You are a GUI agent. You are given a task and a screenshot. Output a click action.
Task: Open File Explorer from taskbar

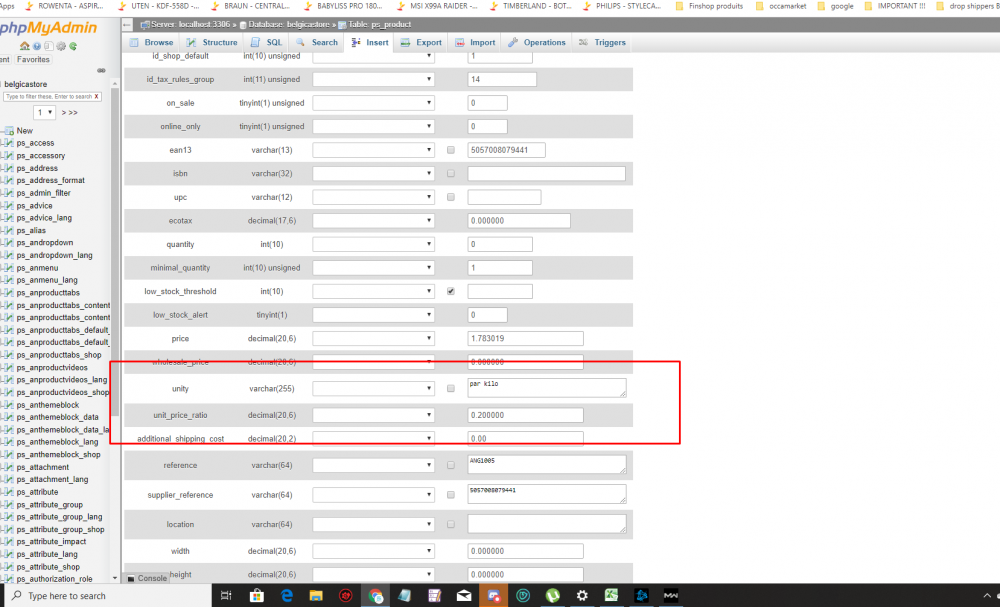point(316,596)
